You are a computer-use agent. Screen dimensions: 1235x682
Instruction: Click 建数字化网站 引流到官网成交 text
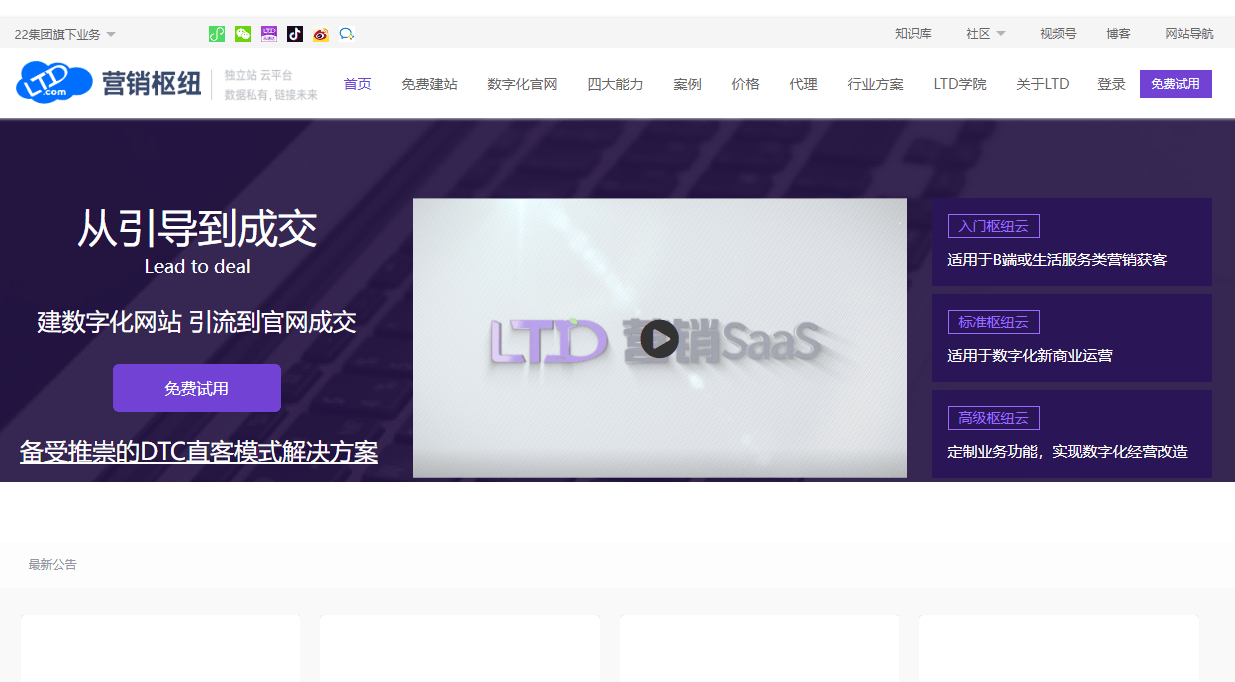coord(197,322)
